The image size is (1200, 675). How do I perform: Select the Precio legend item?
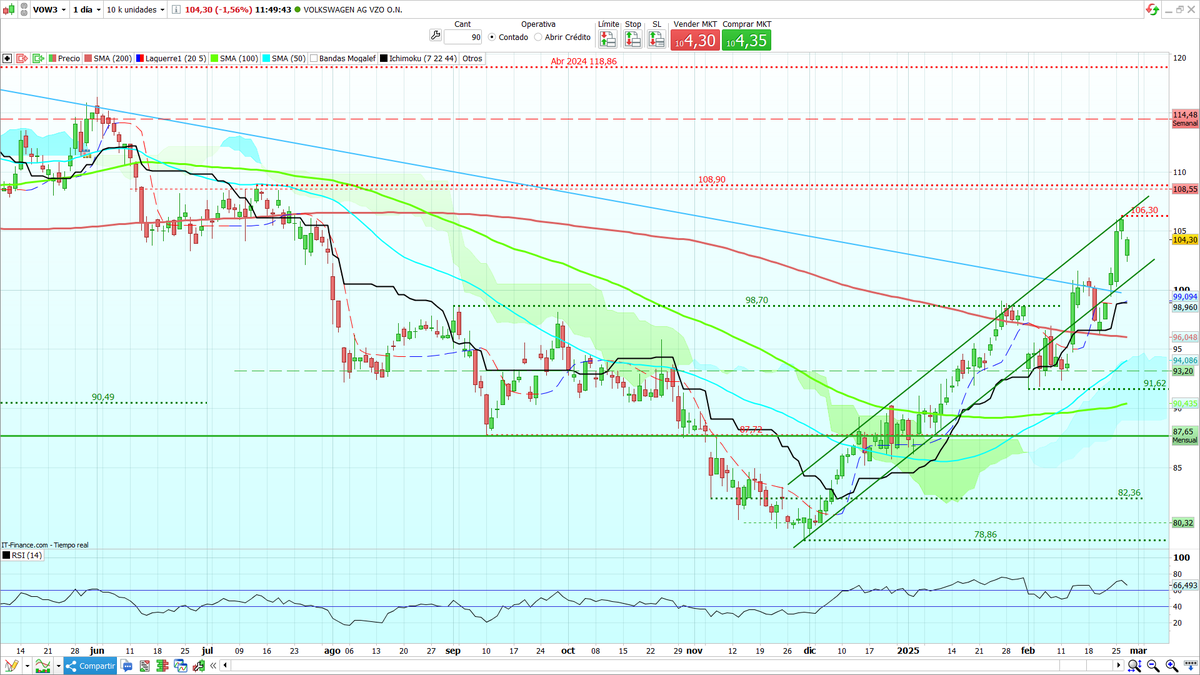point(64,58)
